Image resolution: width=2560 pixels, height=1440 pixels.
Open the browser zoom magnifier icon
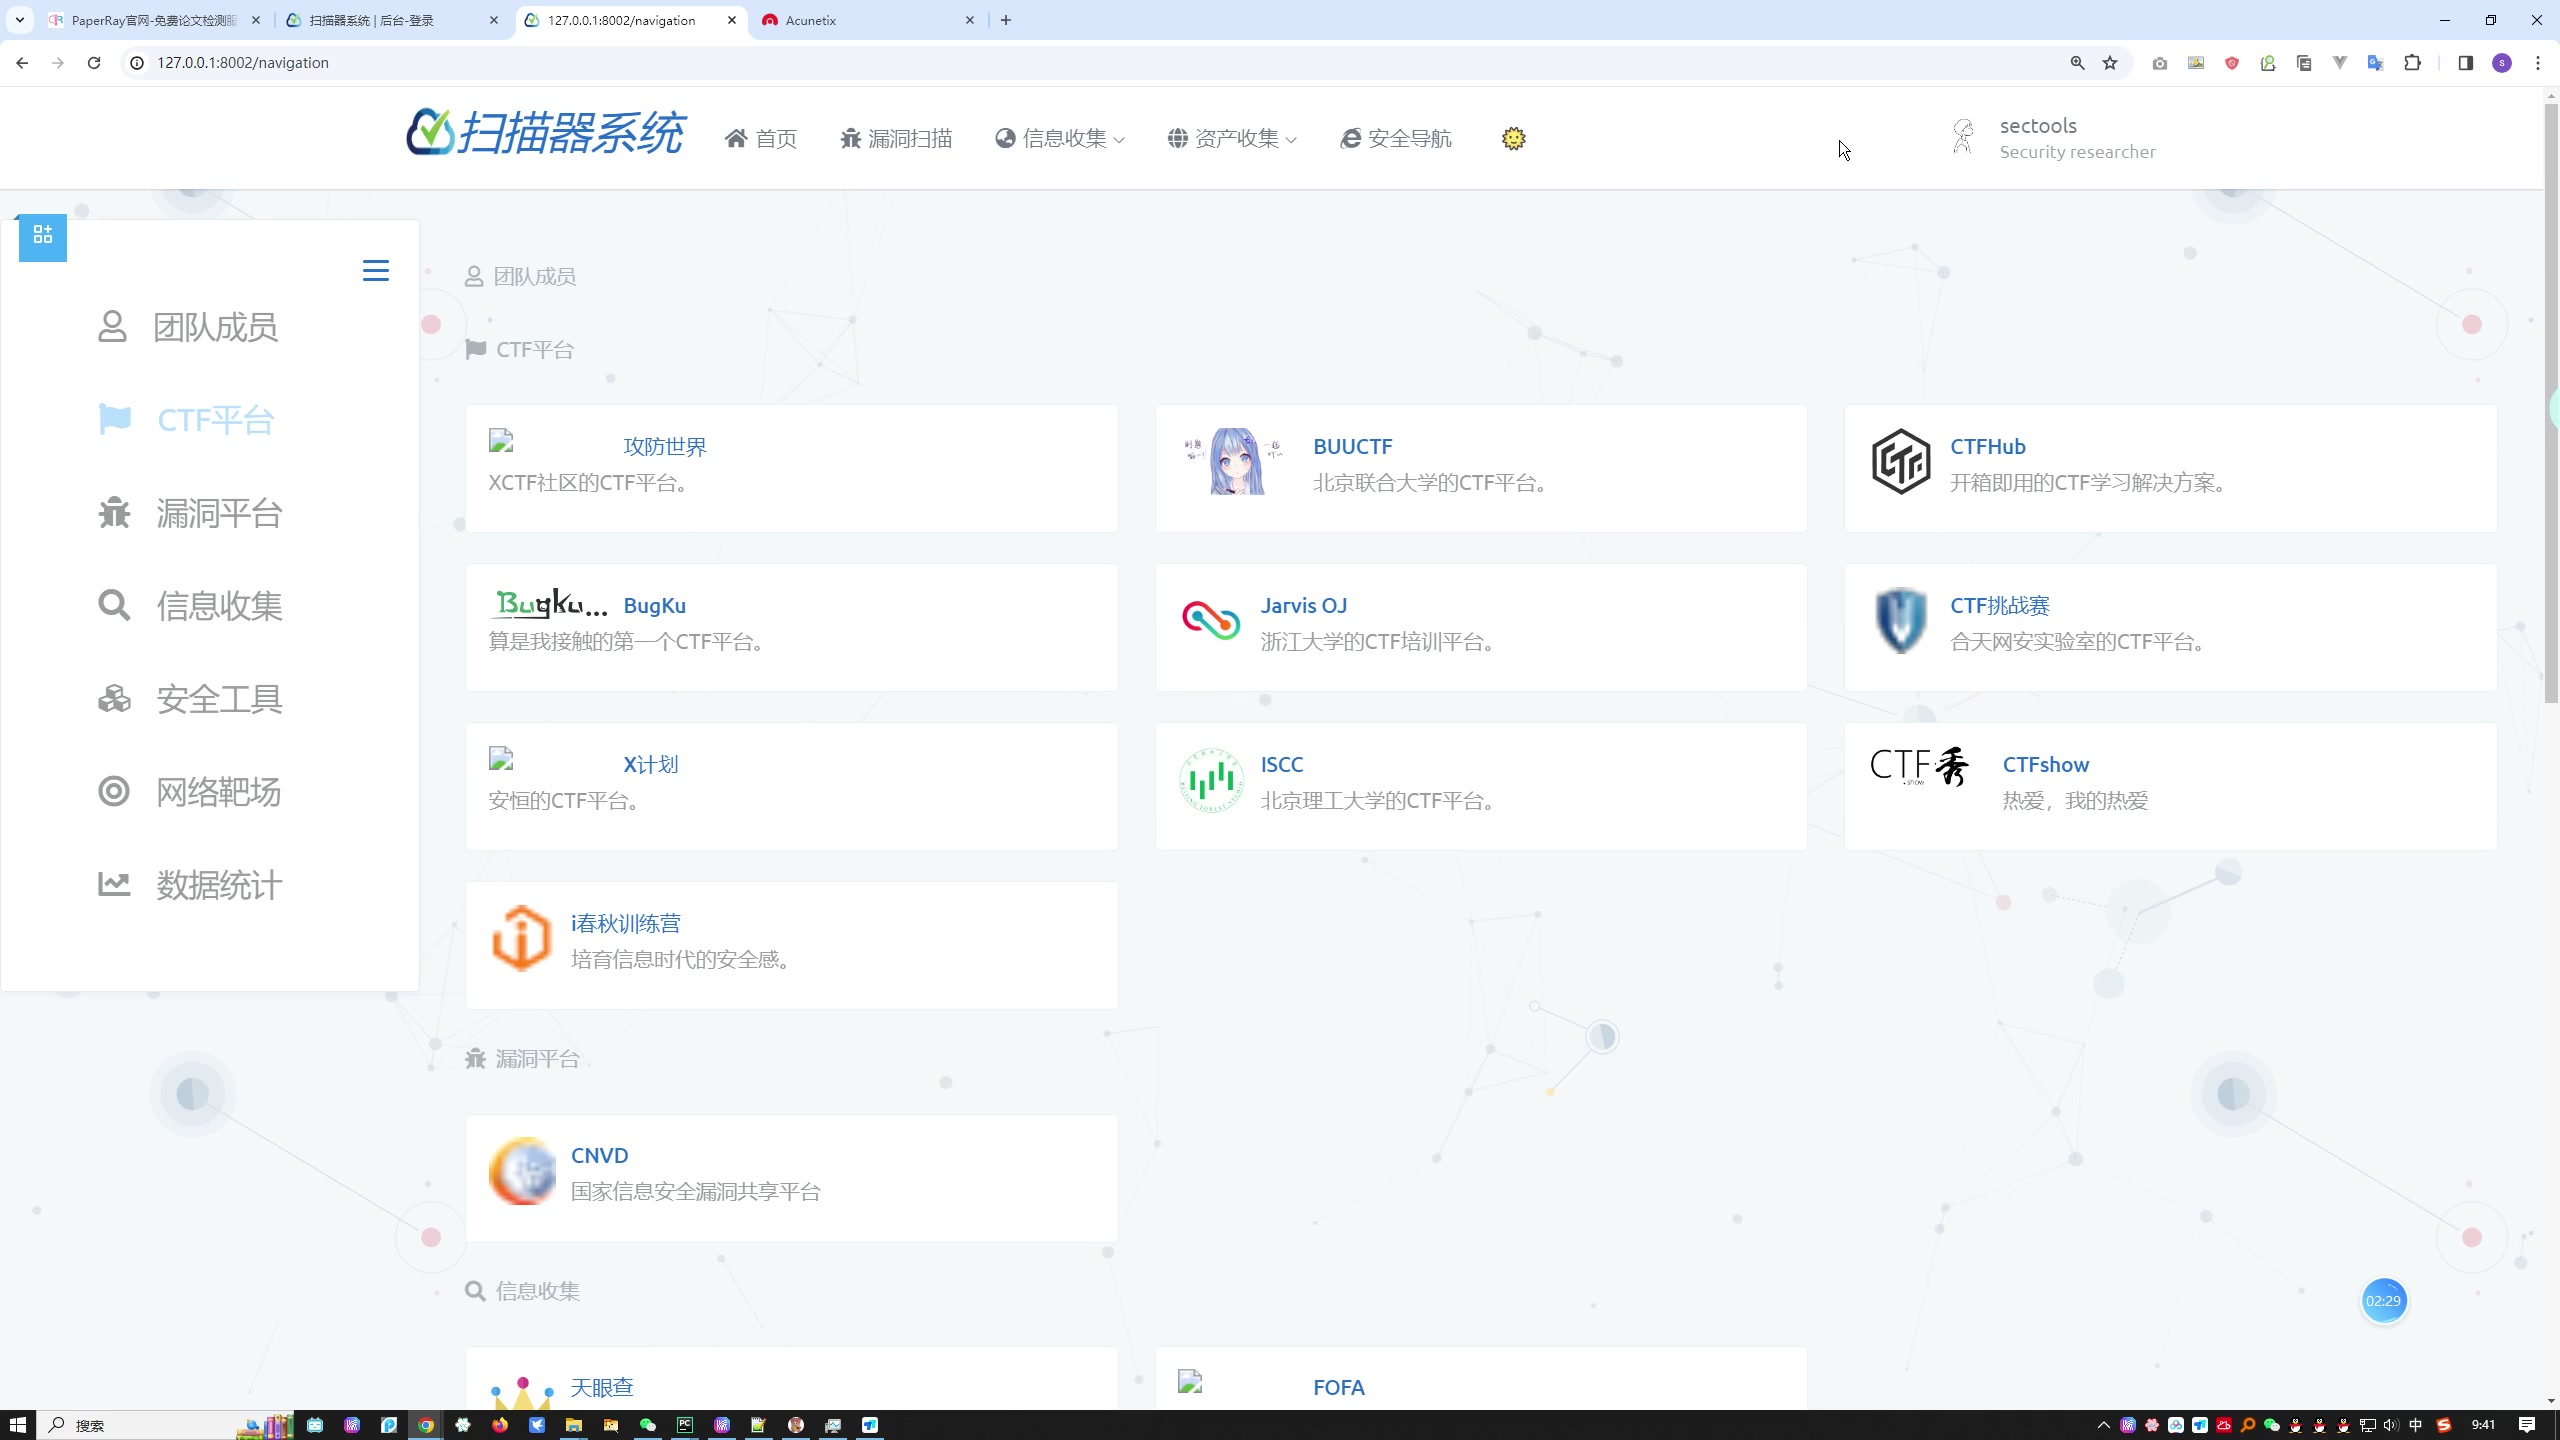[x=2077, y=63]
